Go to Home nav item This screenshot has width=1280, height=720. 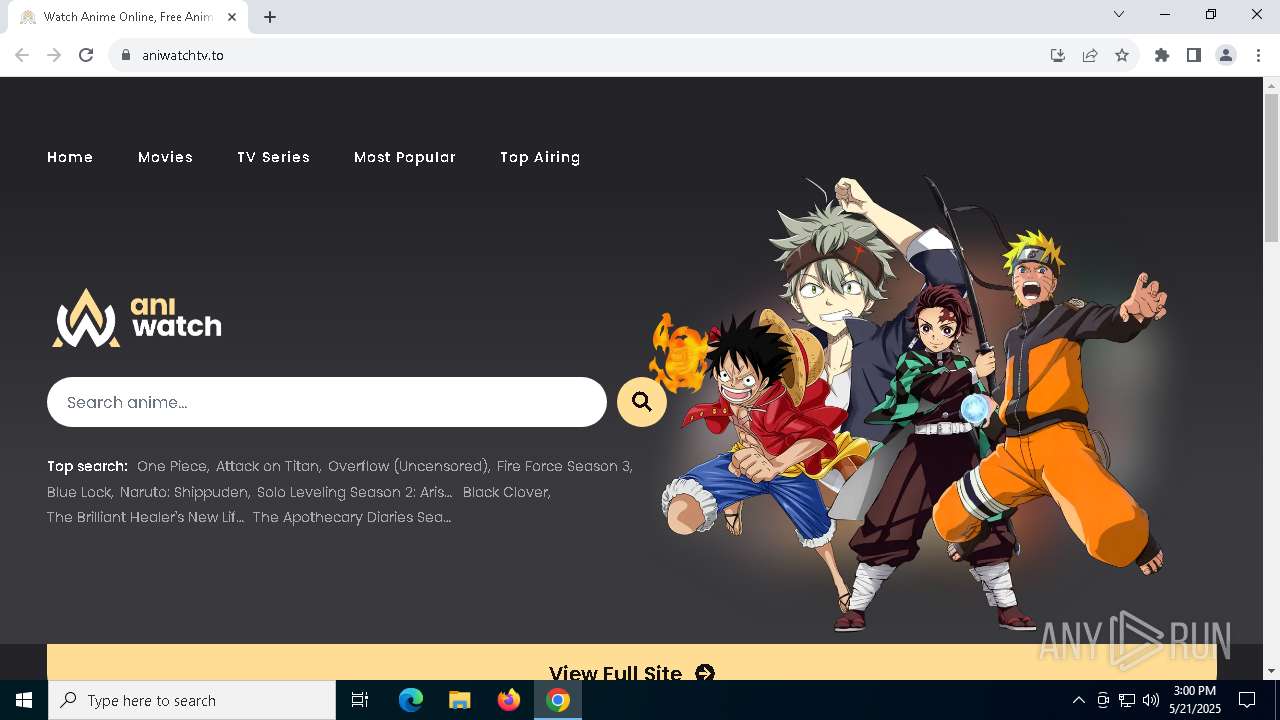70,157
